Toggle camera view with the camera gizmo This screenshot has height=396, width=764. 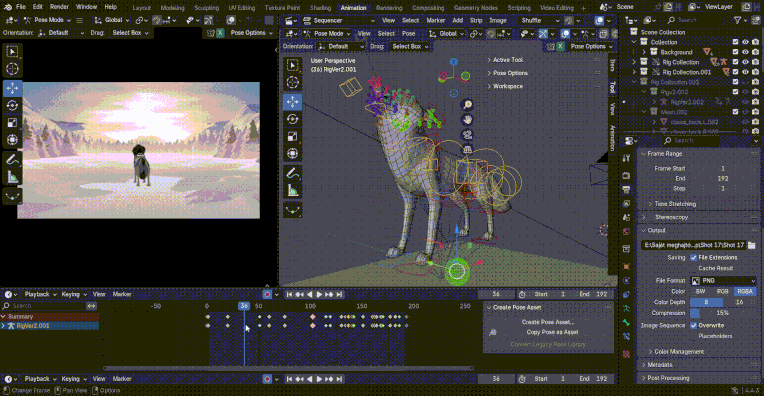click(467, 135)
